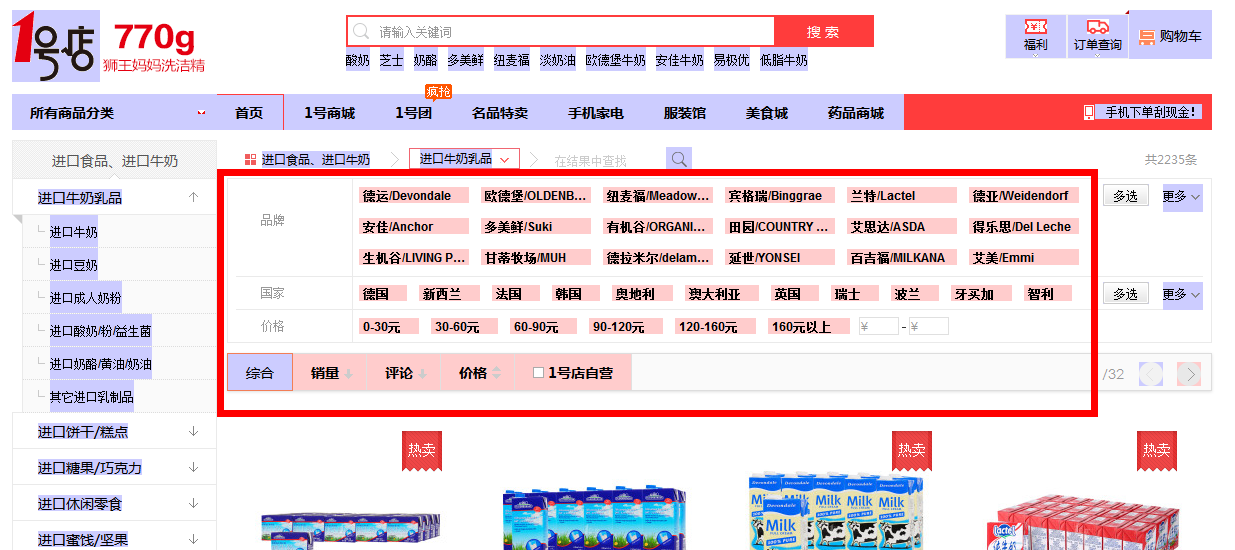Open 进口牛奶 subcategory
This screenshot has height=550, width=1235.
click(x=73, y=232)
